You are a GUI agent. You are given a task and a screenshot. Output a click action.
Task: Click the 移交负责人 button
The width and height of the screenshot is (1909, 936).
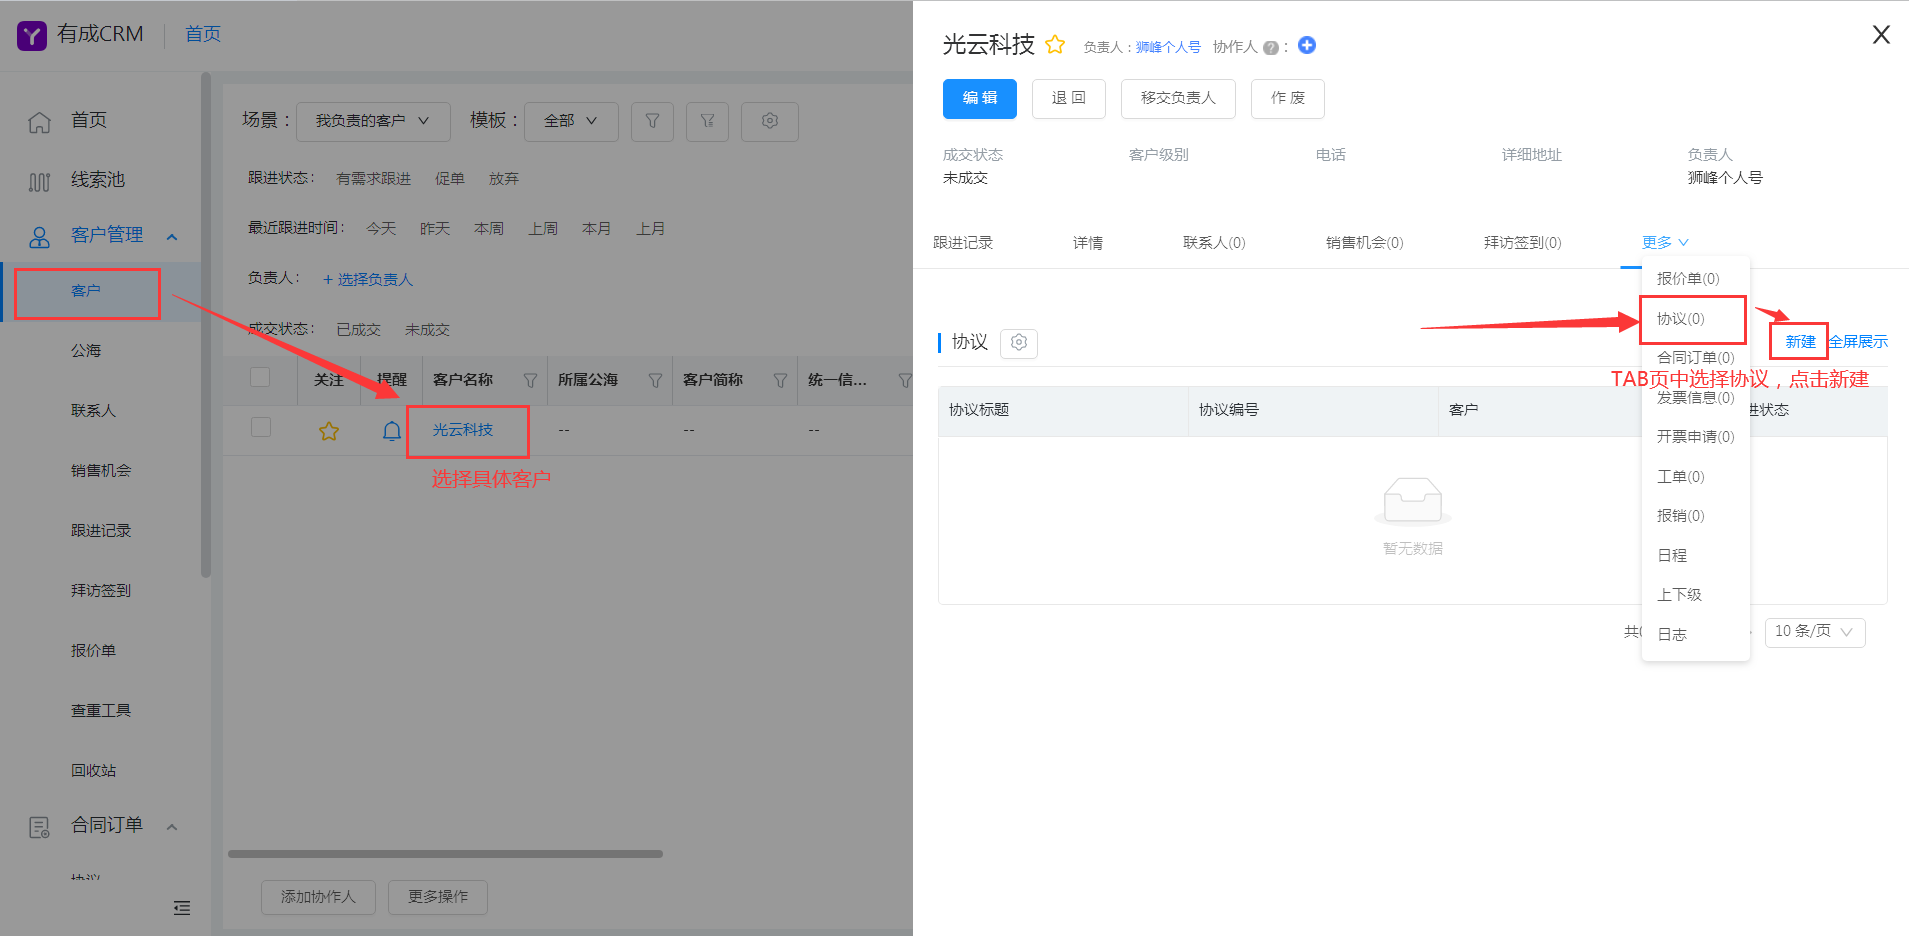point(1178,99)
